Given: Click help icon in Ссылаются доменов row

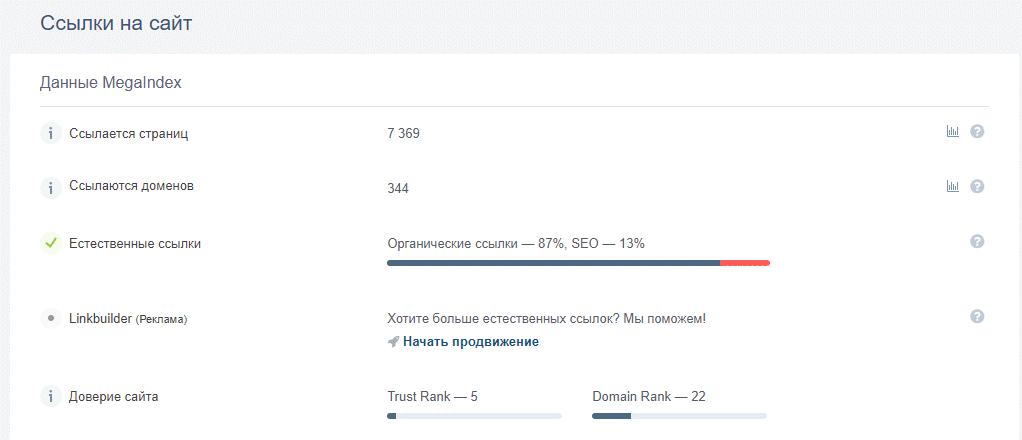Looking at the screenshot, I should click(x=976, y=186).
